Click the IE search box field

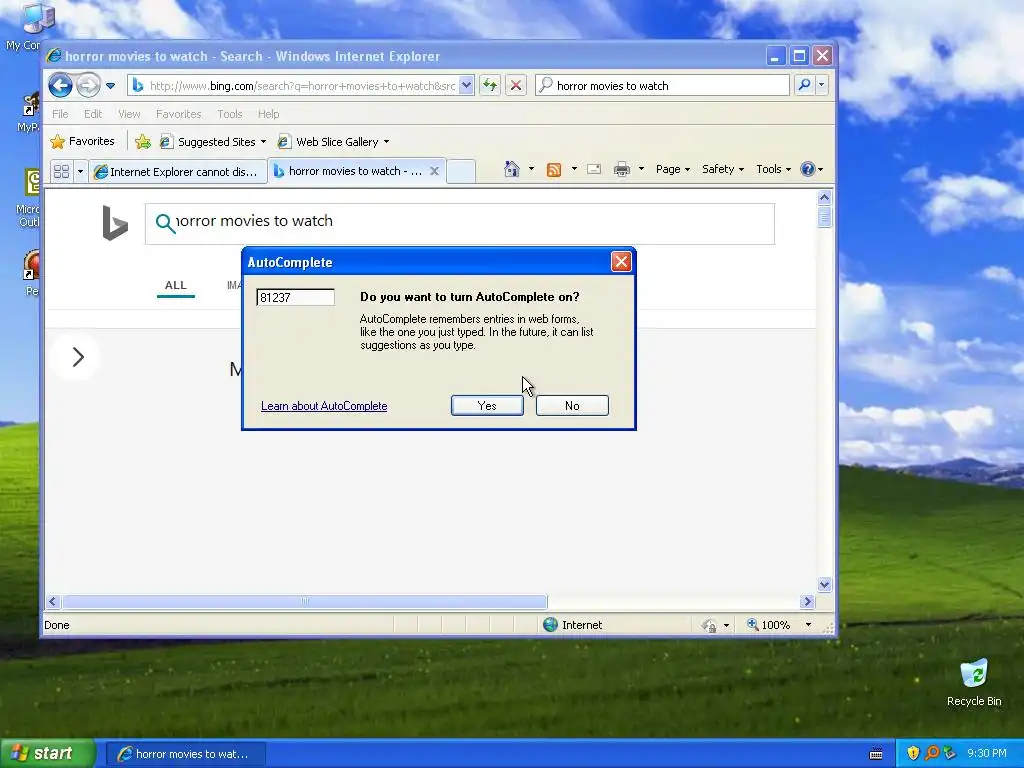pyautogui.click(x=662, y=86)
